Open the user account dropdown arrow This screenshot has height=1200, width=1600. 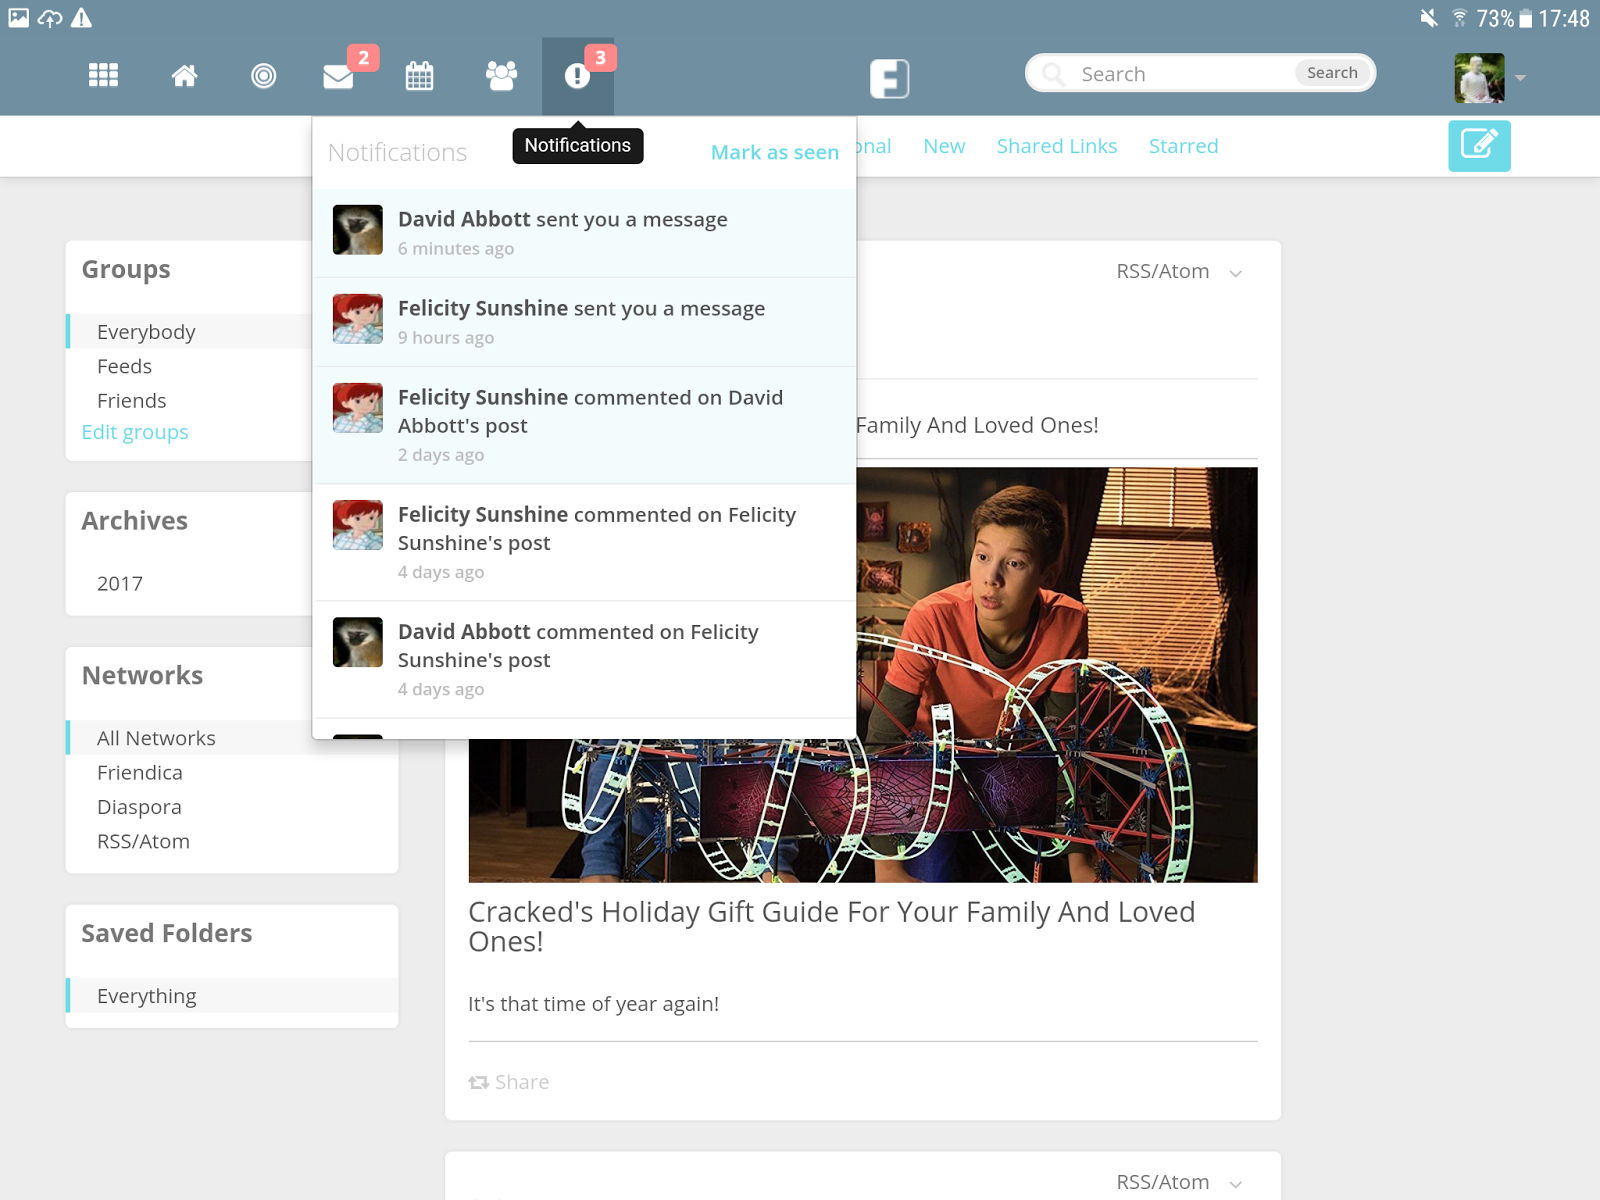coord(1521,77)
